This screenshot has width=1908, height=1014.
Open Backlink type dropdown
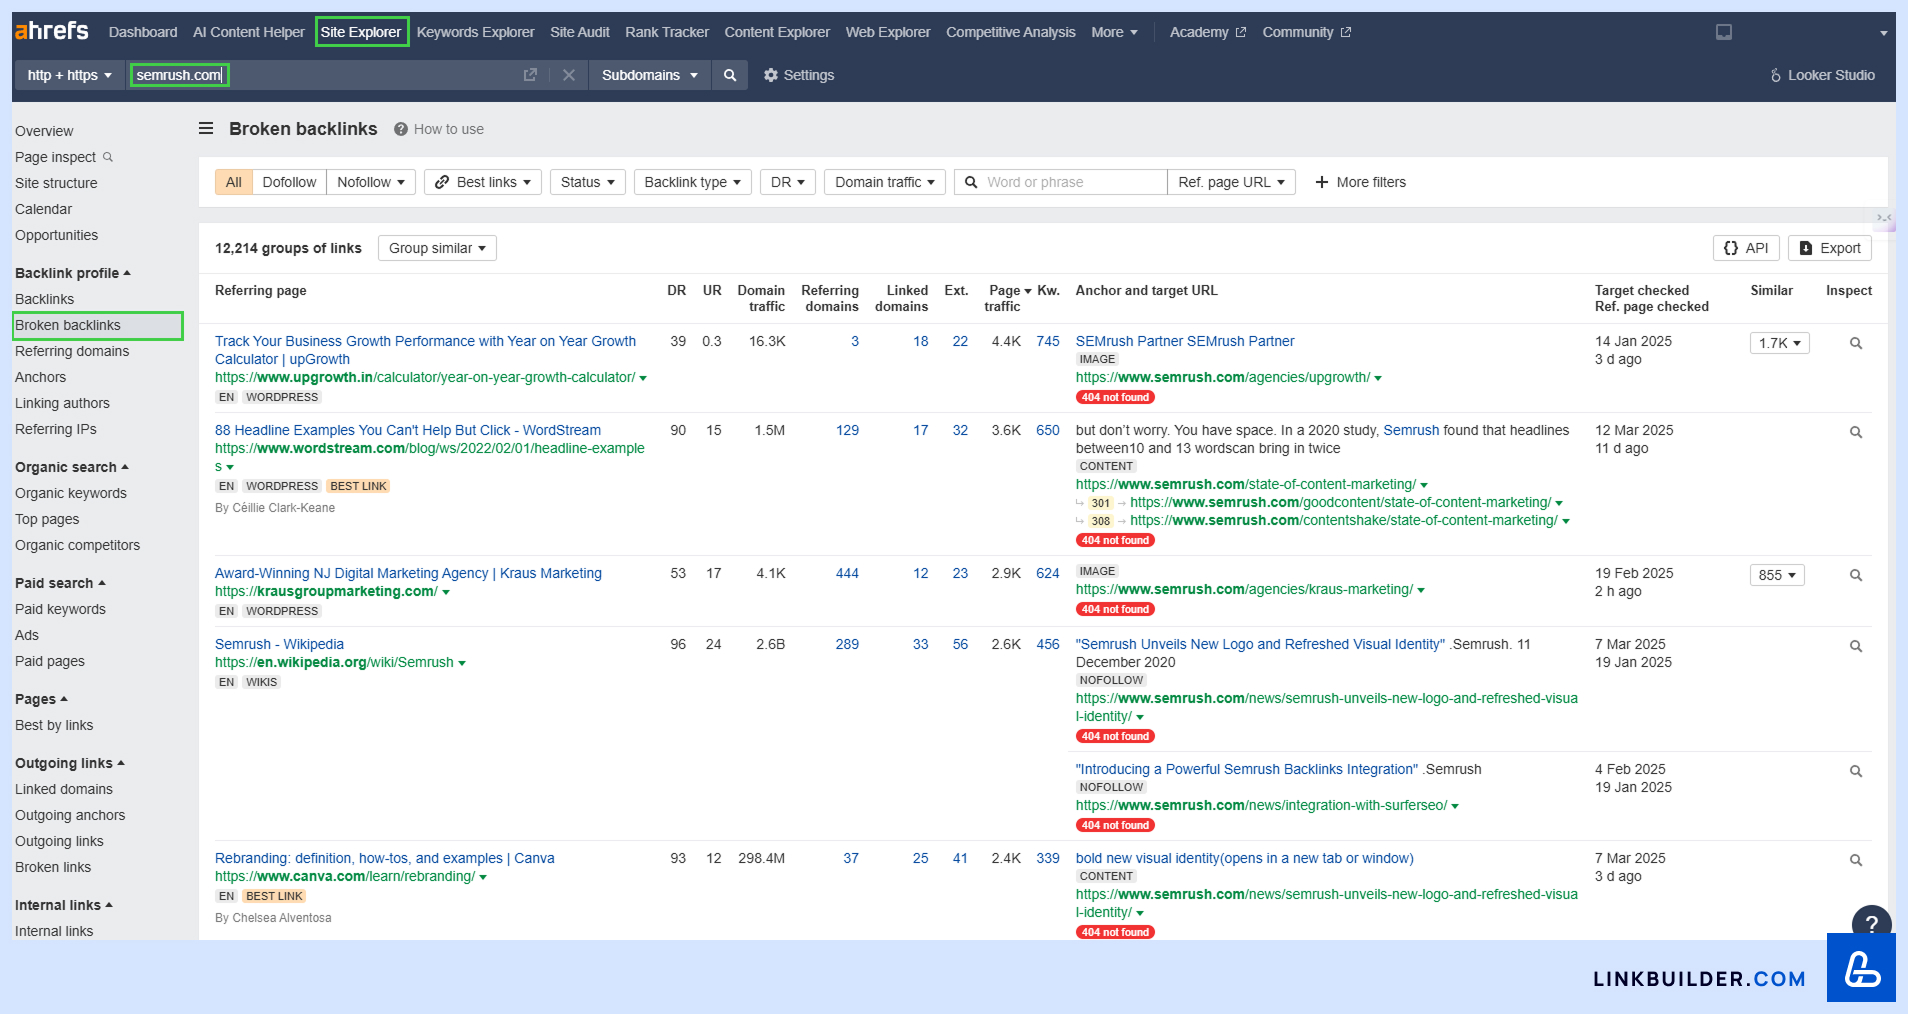[x=693, y=182]
